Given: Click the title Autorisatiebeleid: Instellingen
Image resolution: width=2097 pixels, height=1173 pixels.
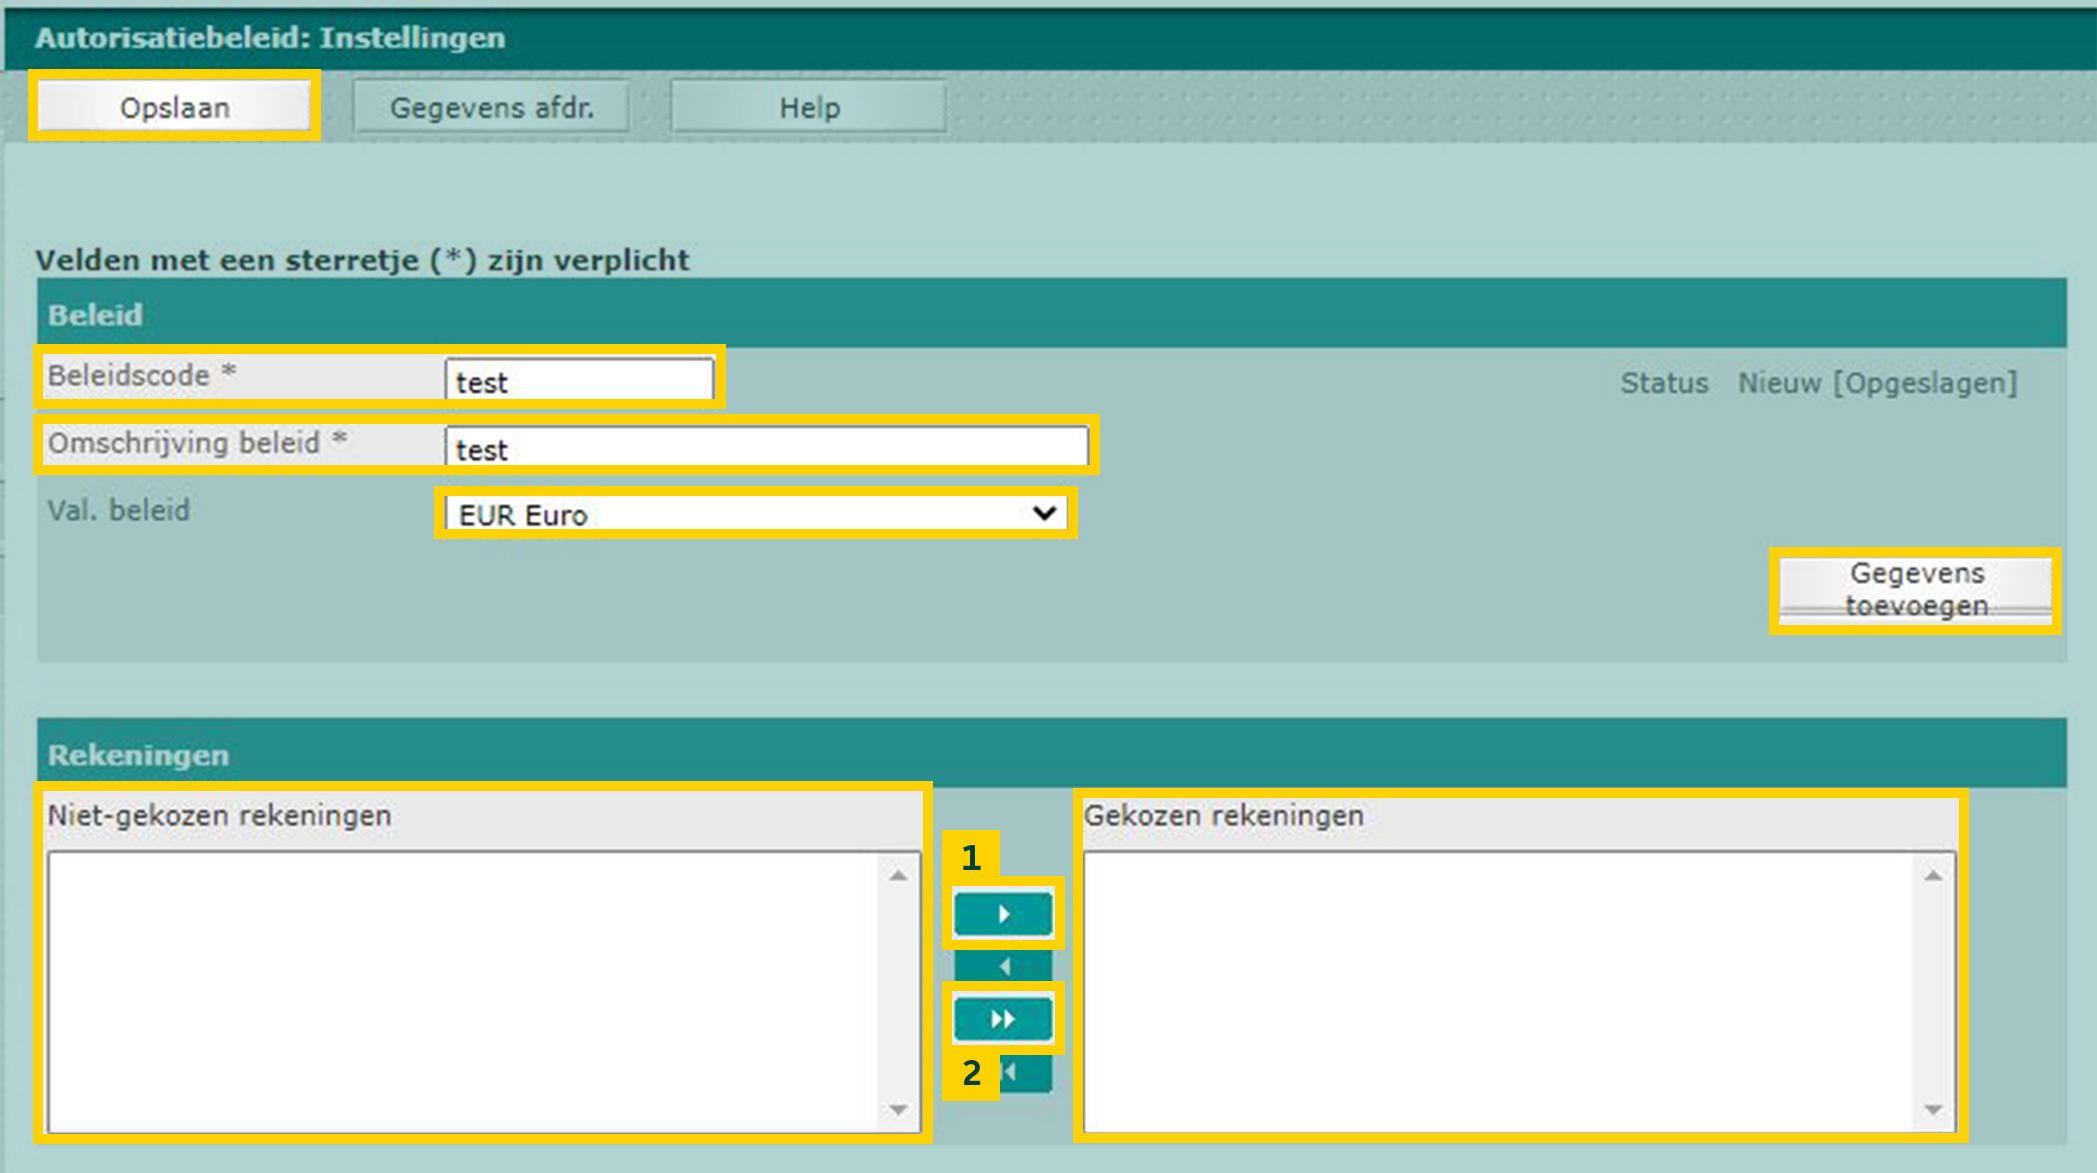Looking at the screenshot, I should coord(270,38).
